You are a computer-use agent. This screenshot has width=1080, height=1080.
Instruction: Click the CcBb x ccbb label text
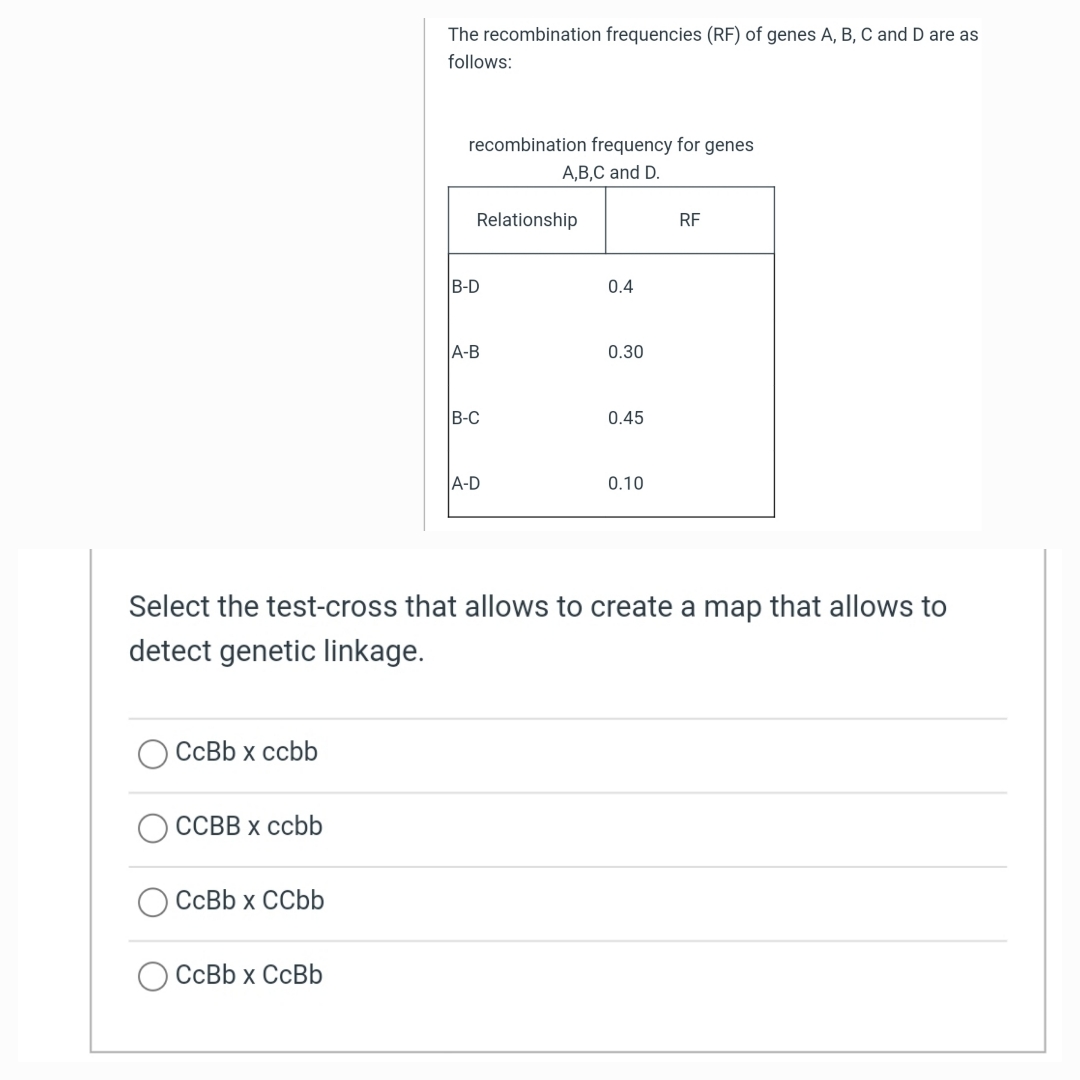coord(247,752)
